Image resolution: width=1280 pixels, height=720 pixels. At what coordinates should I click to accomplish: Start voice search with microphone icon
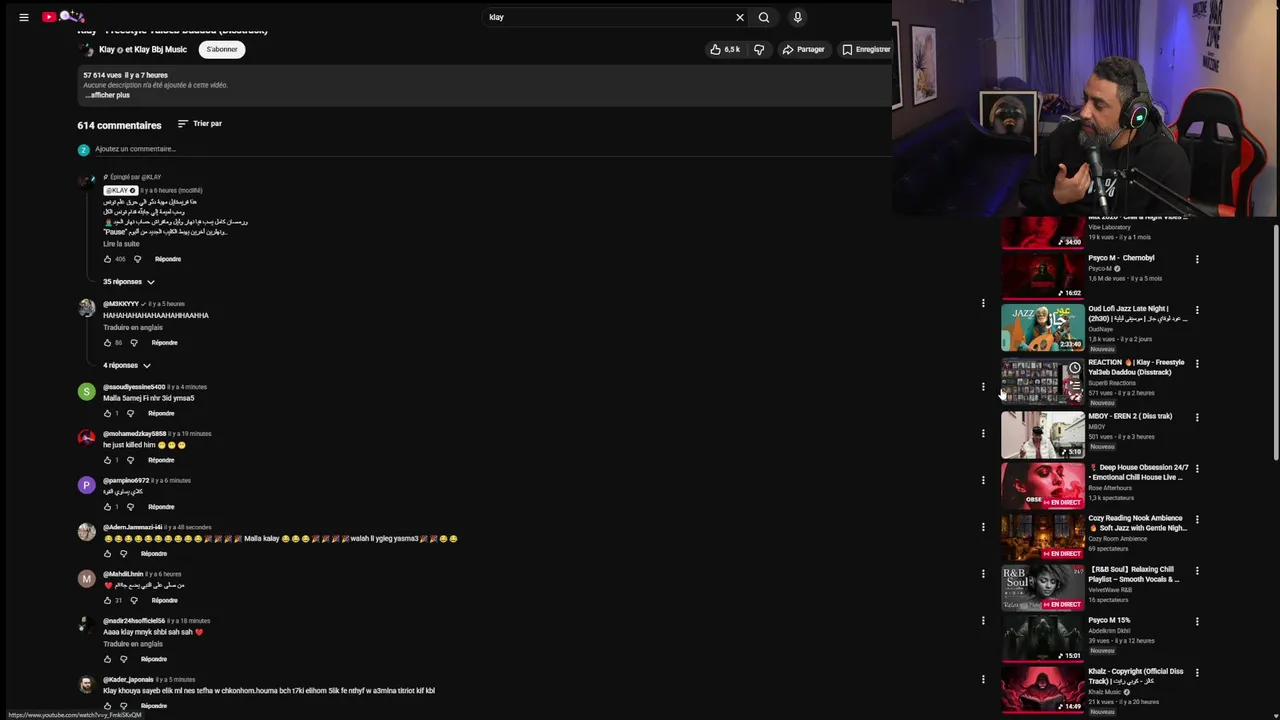coord(797,17)
